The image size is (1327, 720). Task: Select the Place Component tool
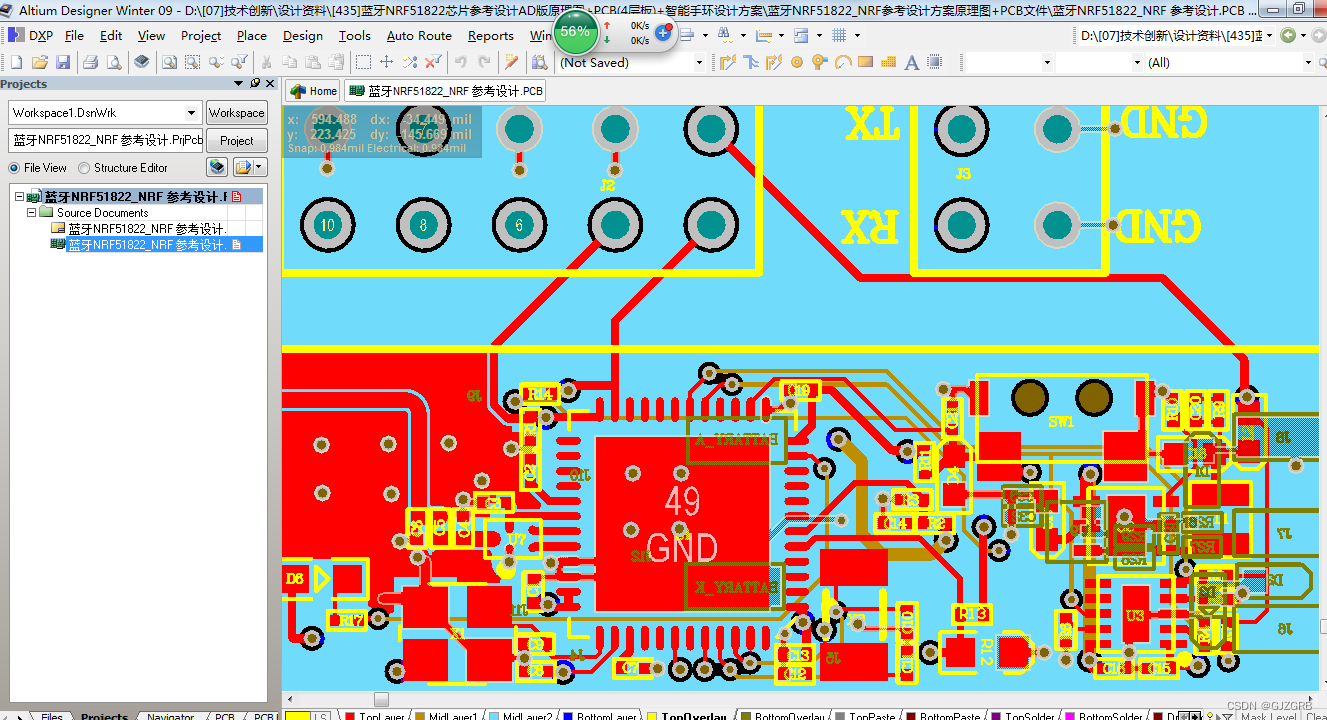tap(935, 61)
